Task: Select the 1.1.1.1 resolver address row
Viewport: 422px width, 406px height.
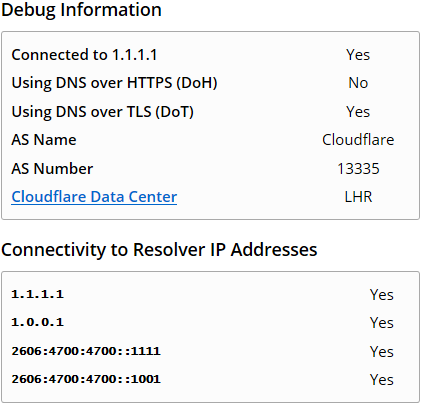Action: tap(210, 294)
